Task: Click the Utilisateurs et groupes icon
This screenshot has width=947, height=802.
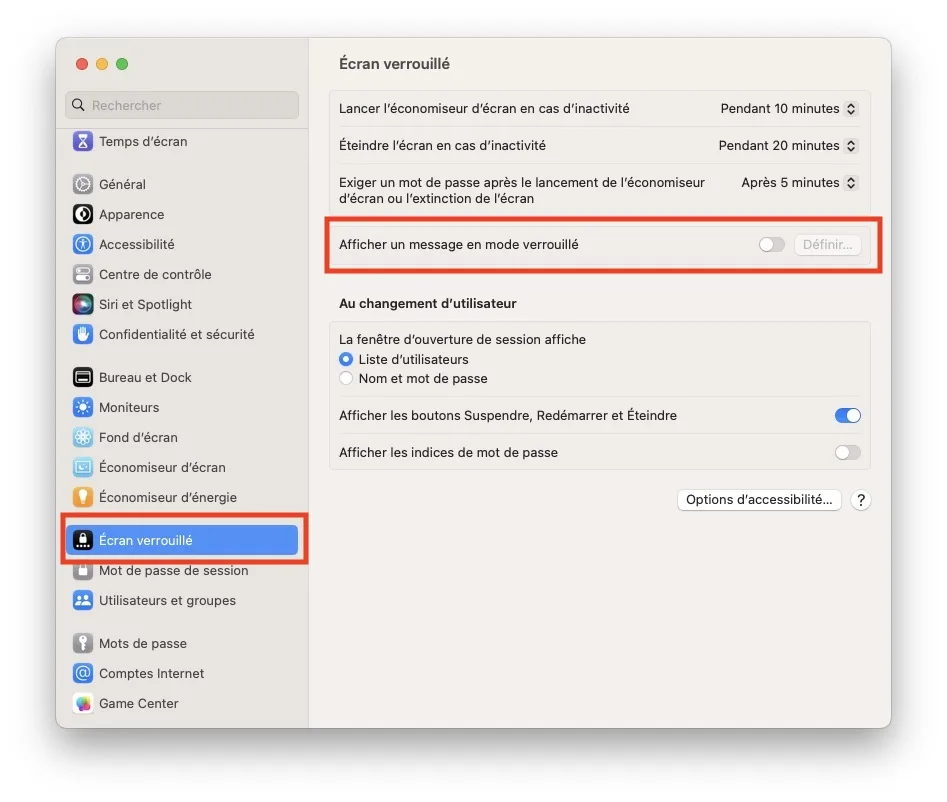Action: (83, 600)
